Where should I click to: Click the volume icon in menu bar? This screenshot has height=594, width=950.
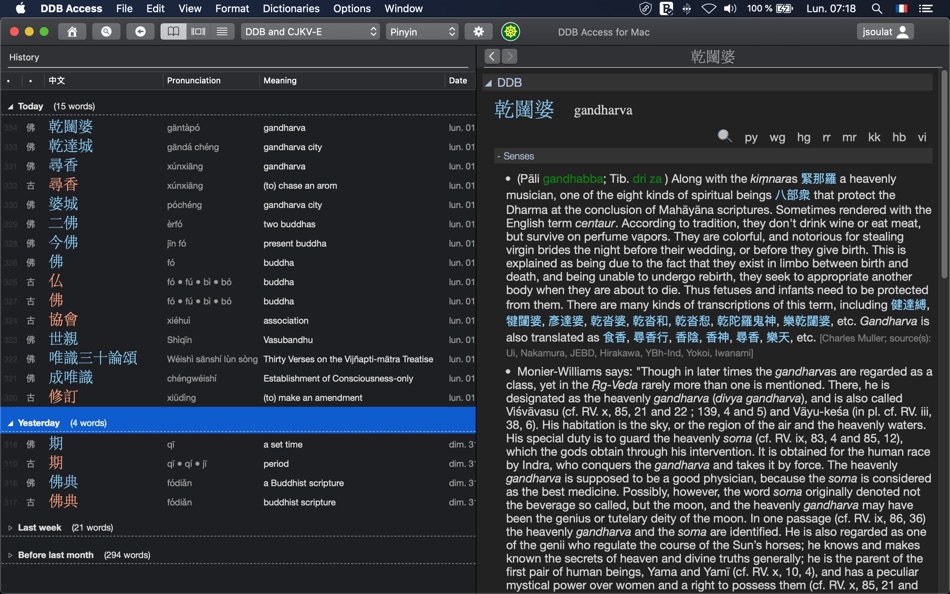(x=730, y=8)
